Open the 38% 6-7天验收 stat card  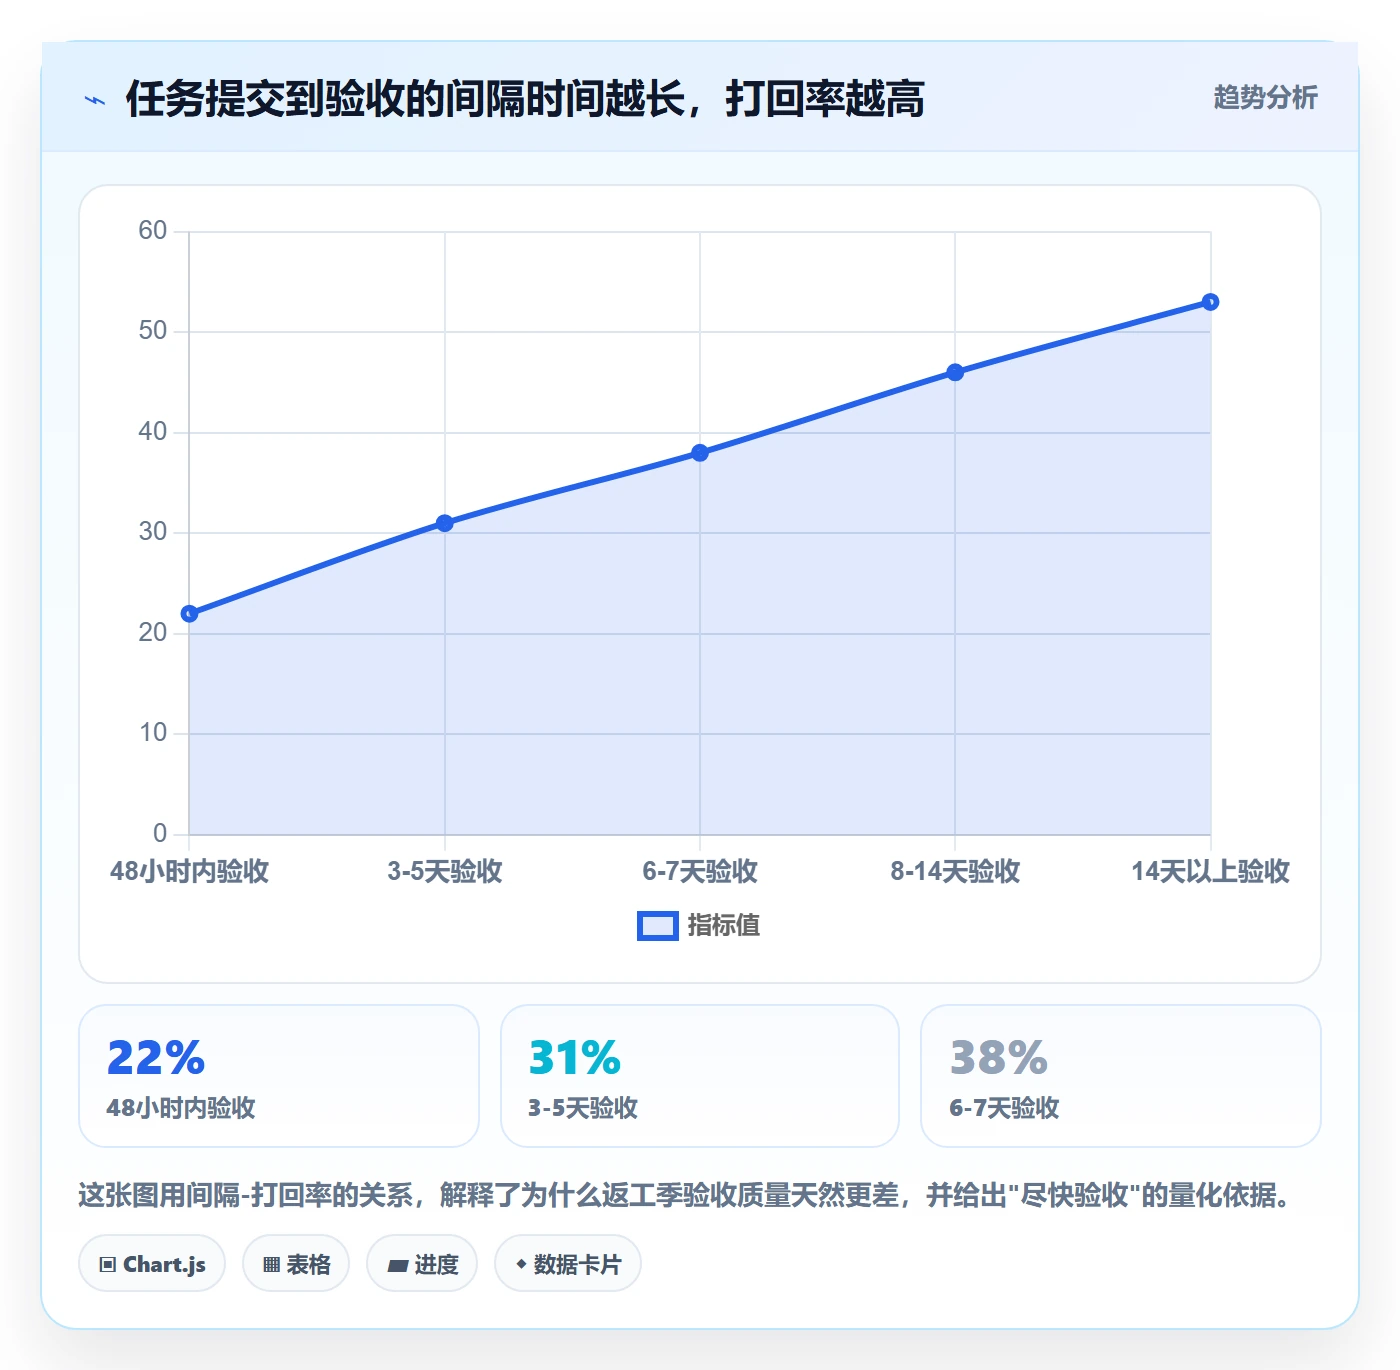[1121, 1076]
